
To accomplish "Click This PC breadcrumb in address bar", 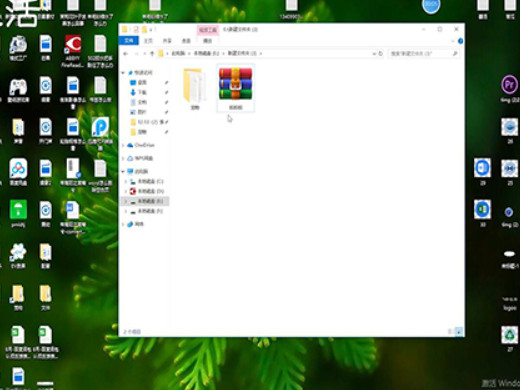I will 178,54.
